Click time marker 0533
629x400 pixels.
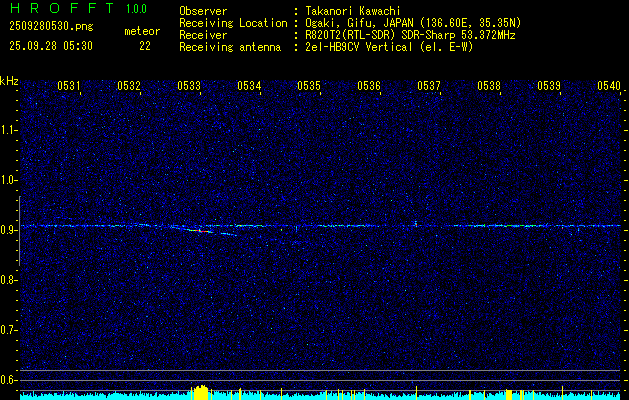tap(189, 86)
